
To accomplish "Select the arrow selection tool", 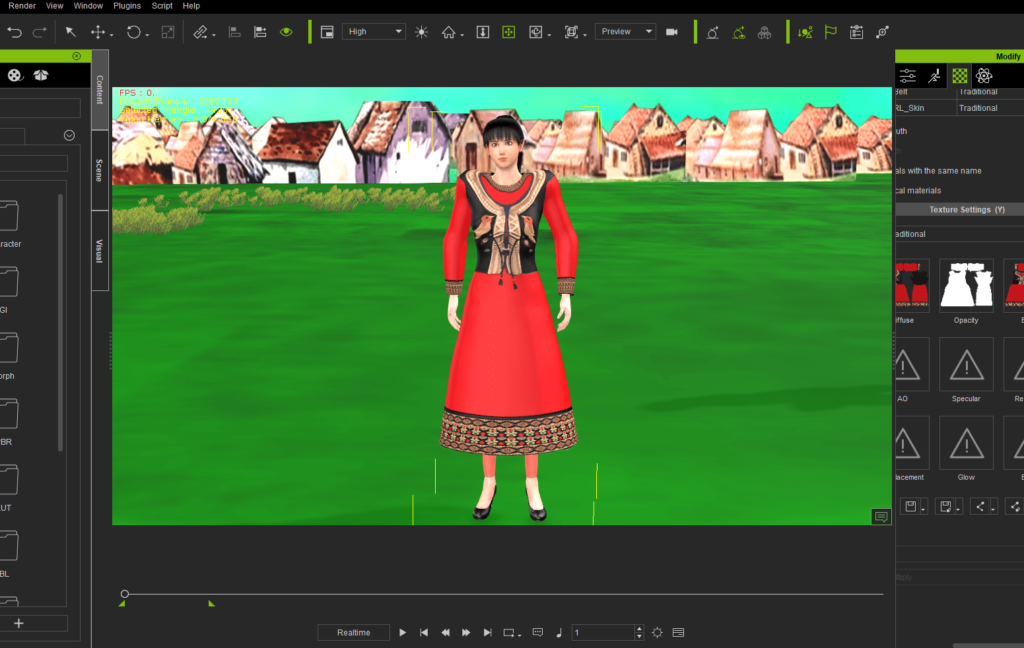I will 70,31.
